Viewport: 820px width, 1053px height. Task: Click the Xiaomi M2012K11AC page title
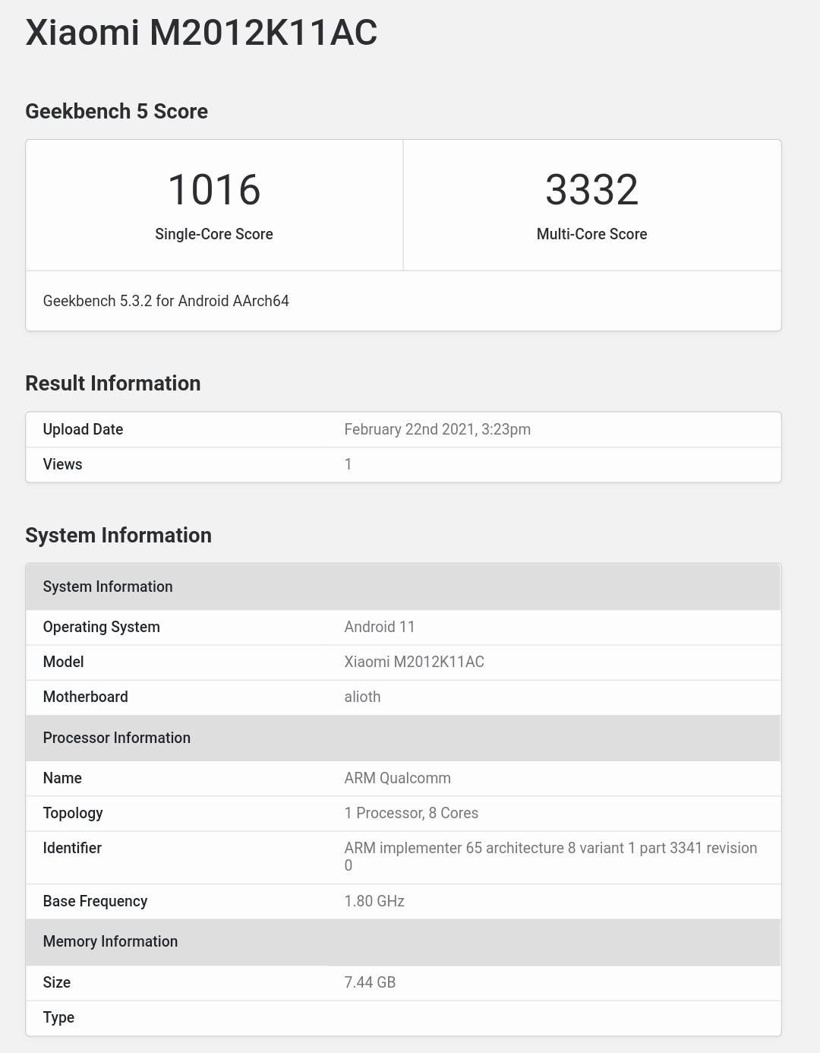[200, 32]
